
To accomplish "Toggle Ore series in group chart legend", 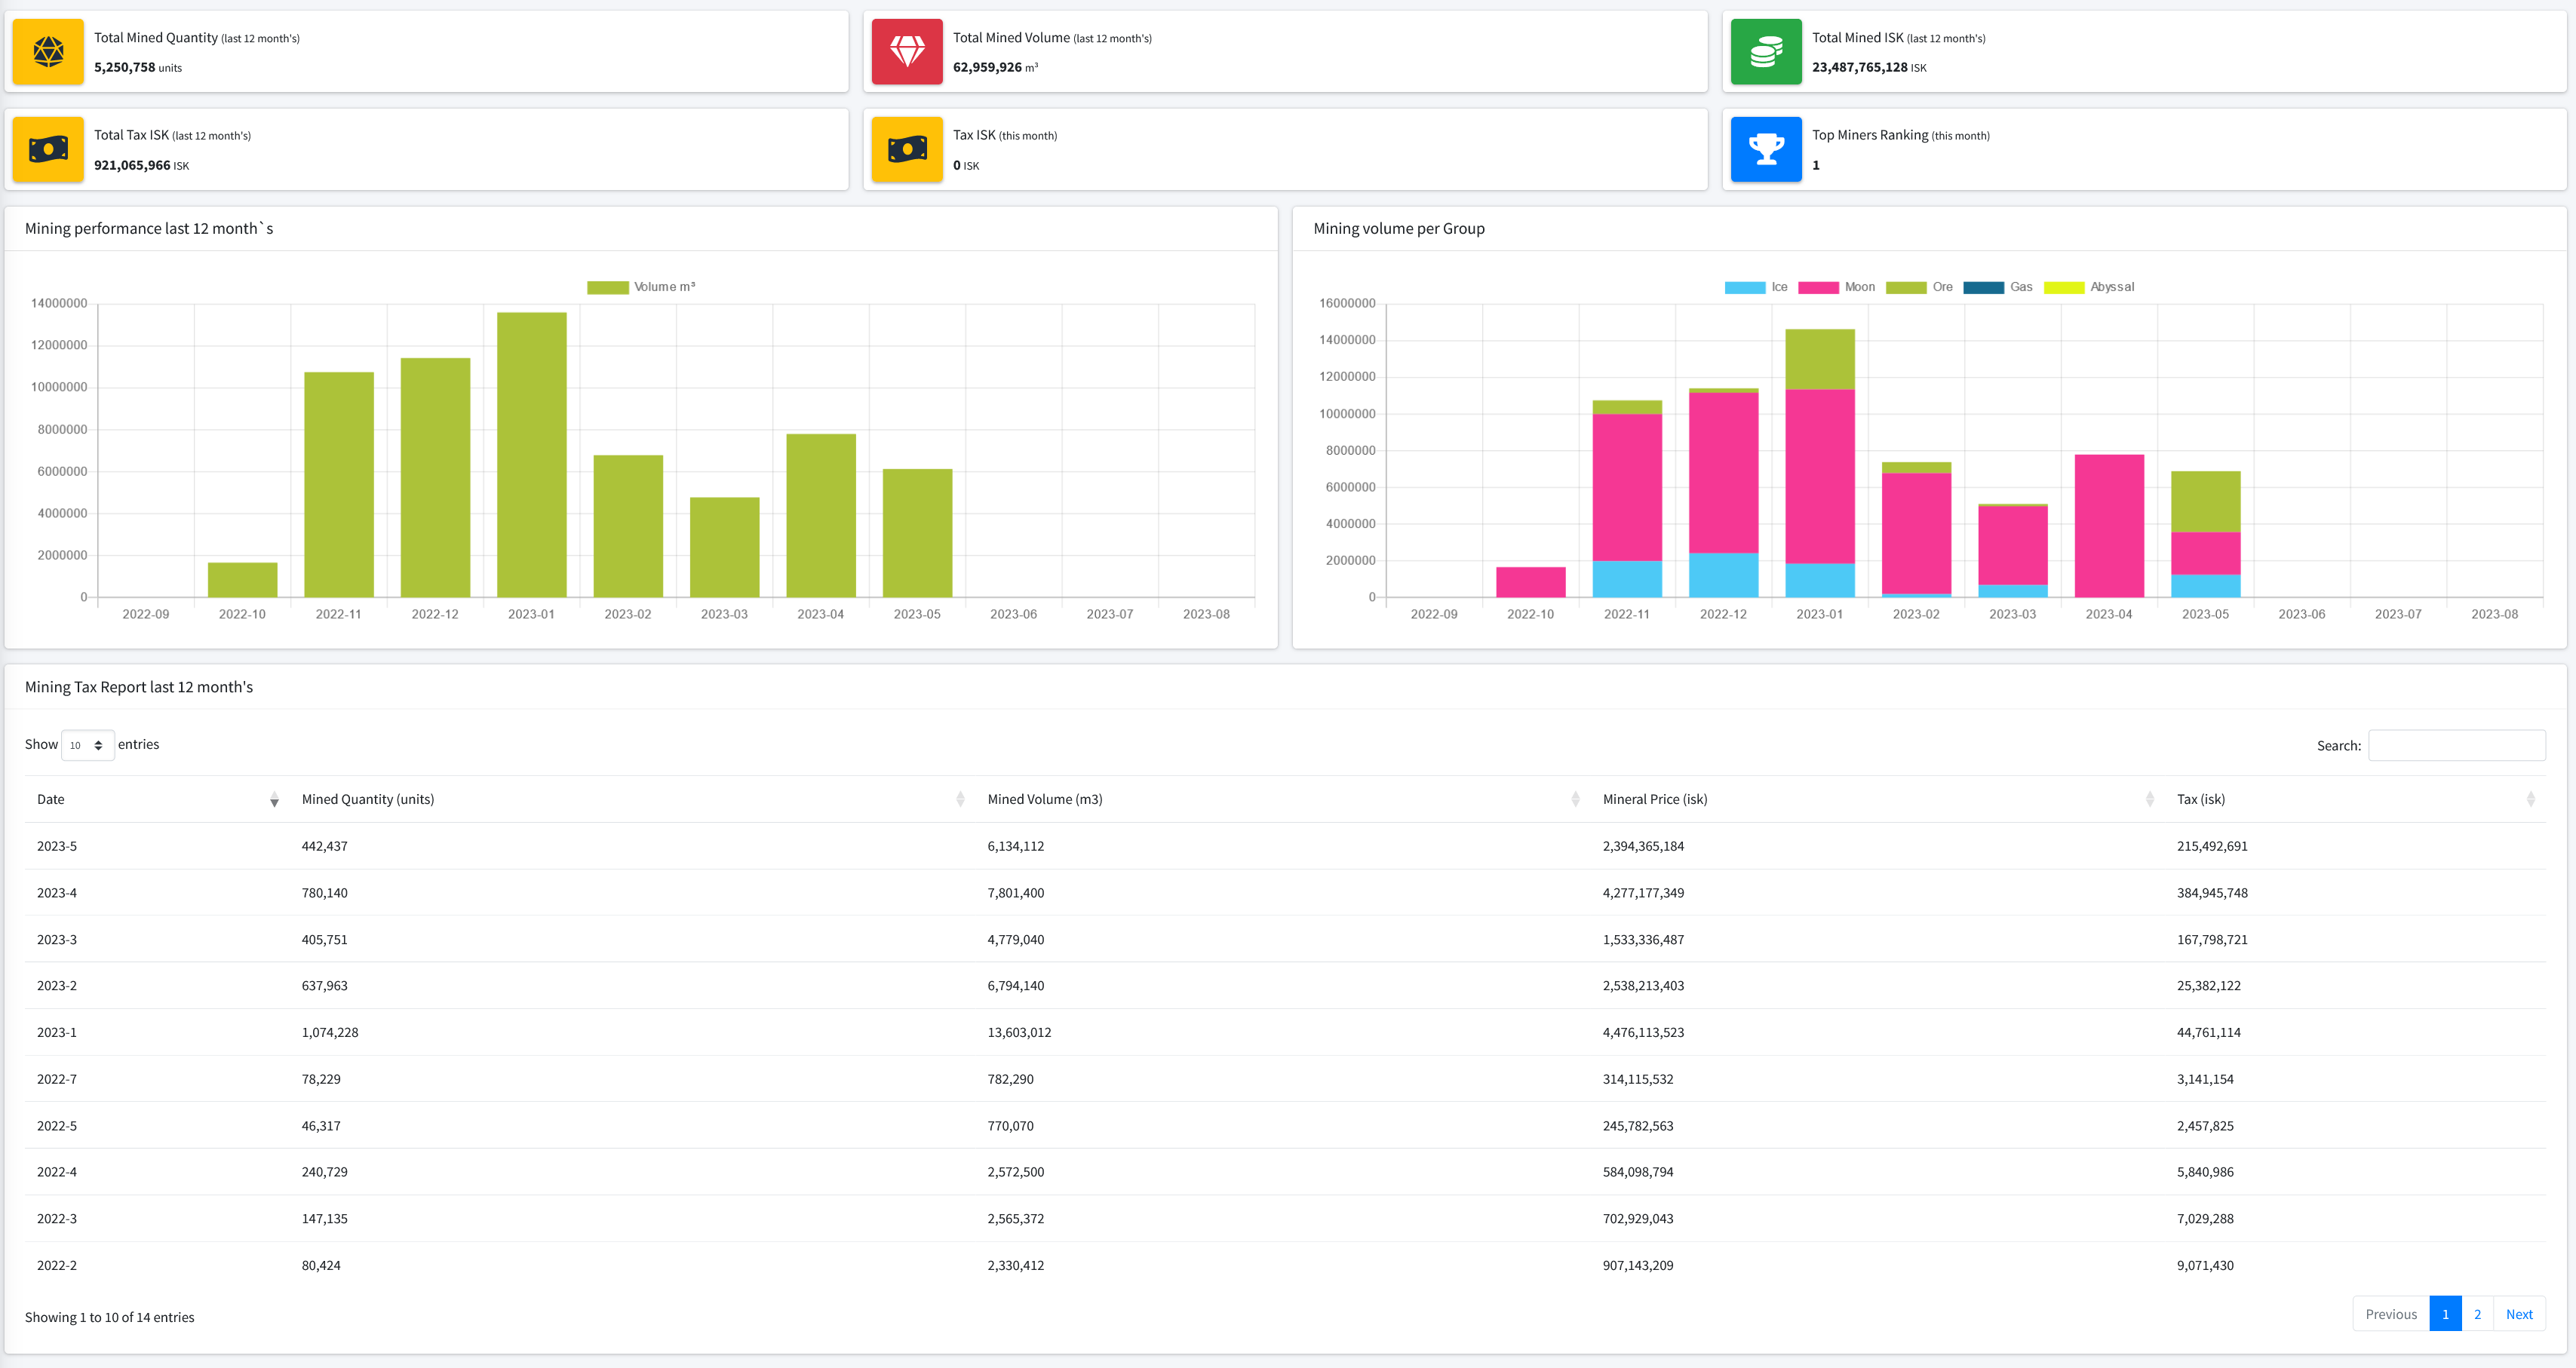I will (1919, 287).
